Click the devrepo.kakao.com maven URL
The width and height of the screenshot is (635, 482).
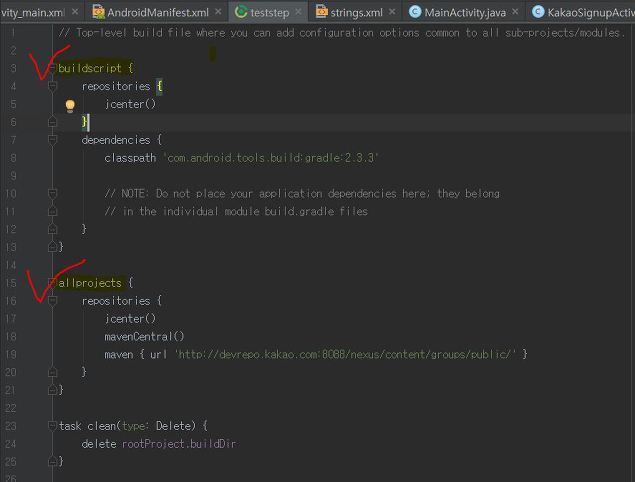(345, 354)
